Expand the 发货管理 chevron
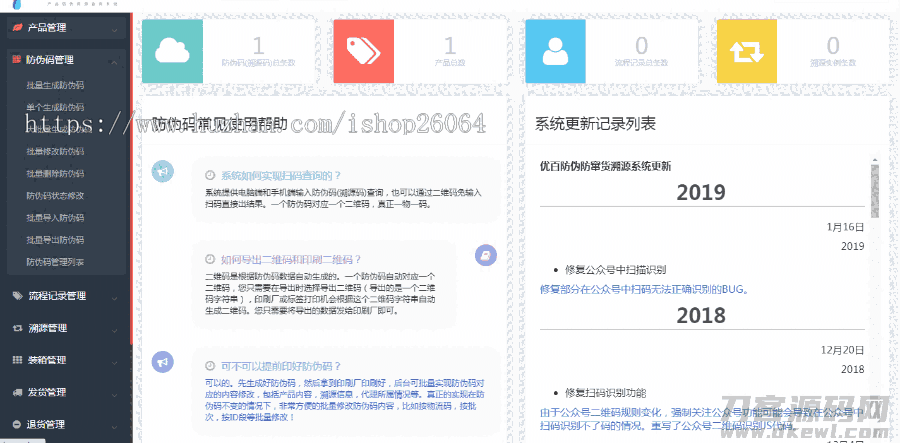 (115, 395)
